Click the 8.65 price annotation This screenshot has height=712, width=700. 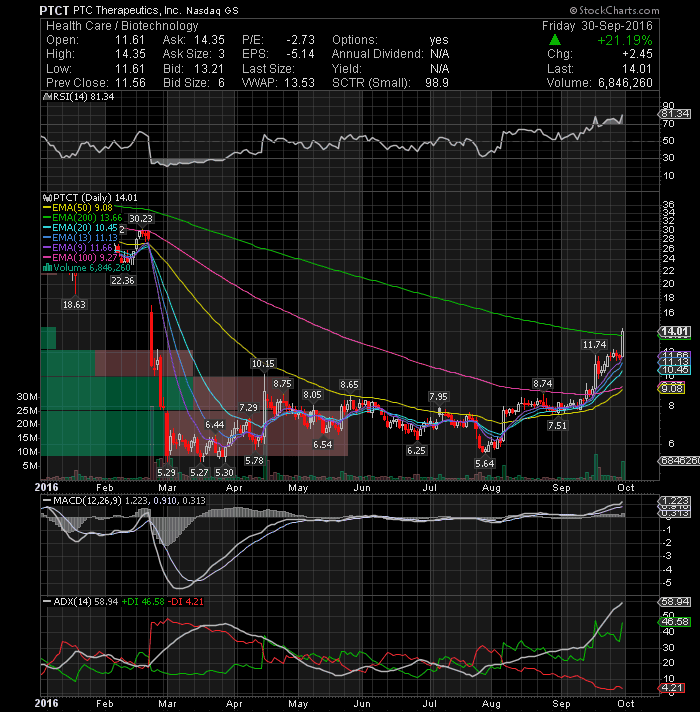350,385
